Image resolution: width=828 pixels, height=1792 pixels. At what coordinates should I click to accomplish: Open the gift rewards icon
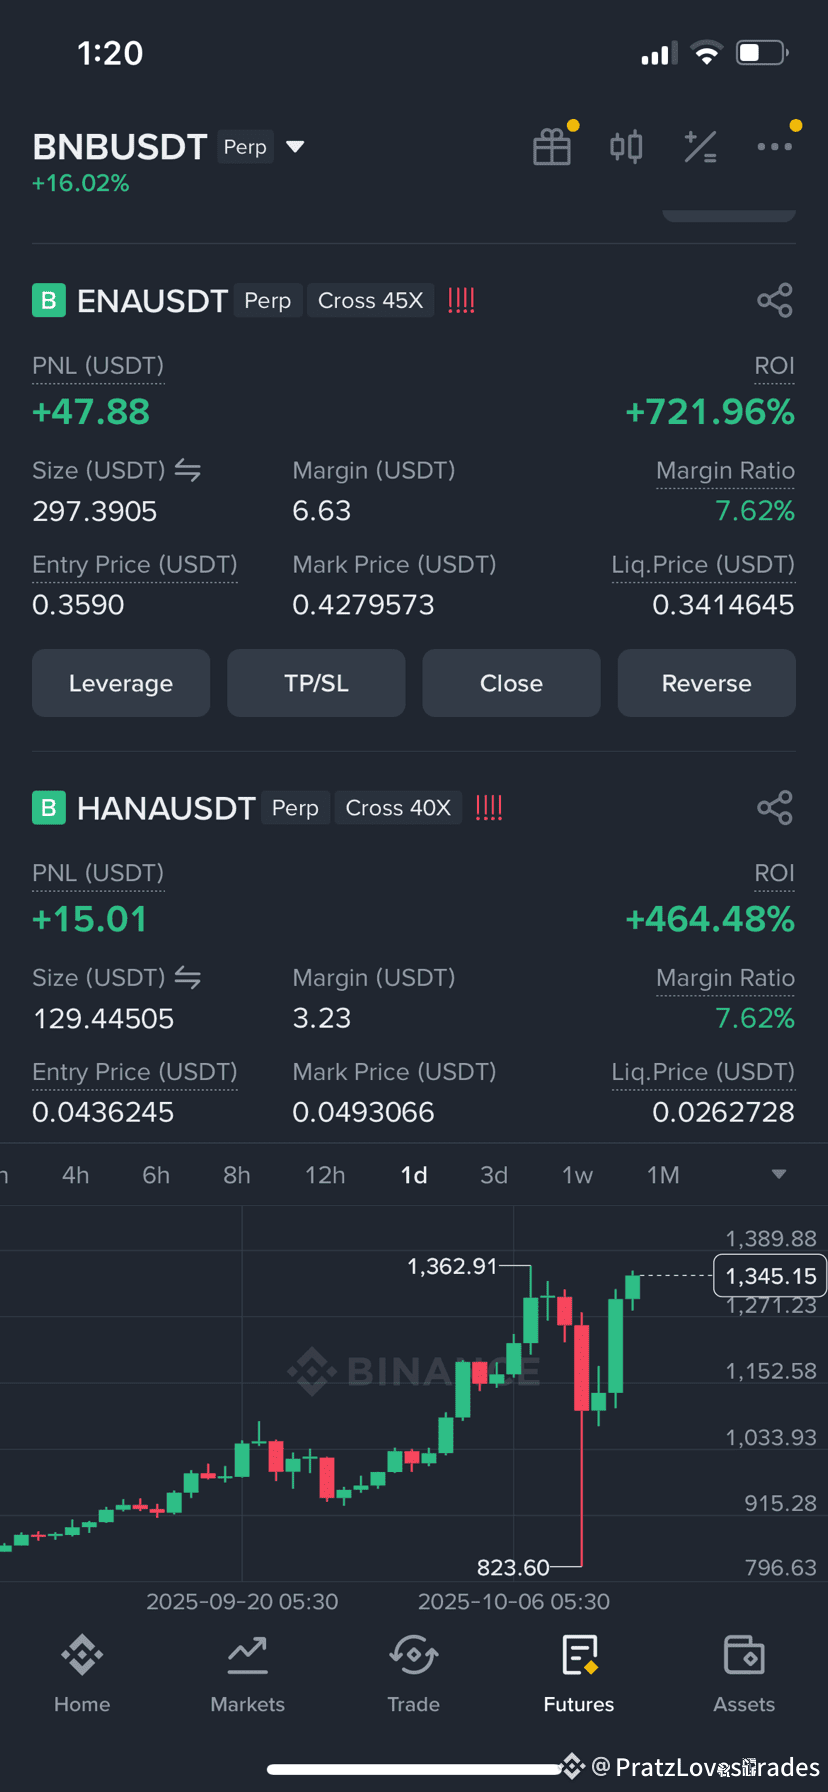552,147
